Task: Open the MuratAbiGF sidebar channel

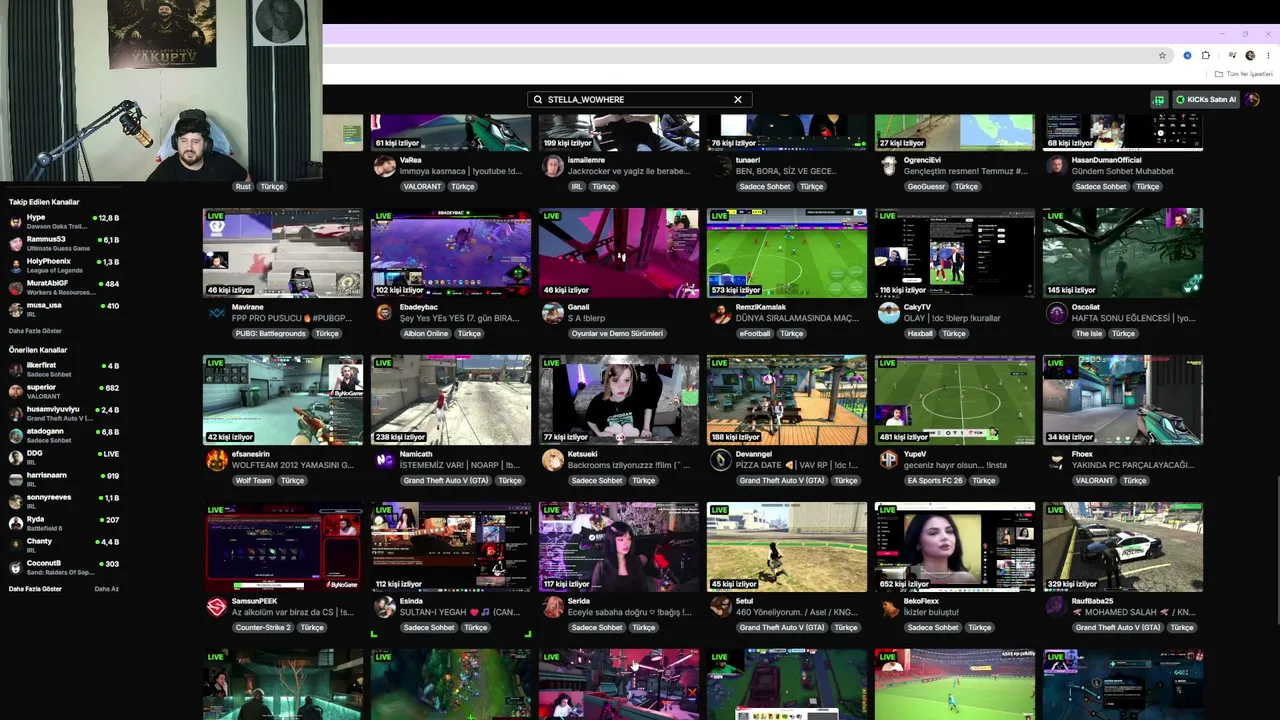Action: click(65, 288)
